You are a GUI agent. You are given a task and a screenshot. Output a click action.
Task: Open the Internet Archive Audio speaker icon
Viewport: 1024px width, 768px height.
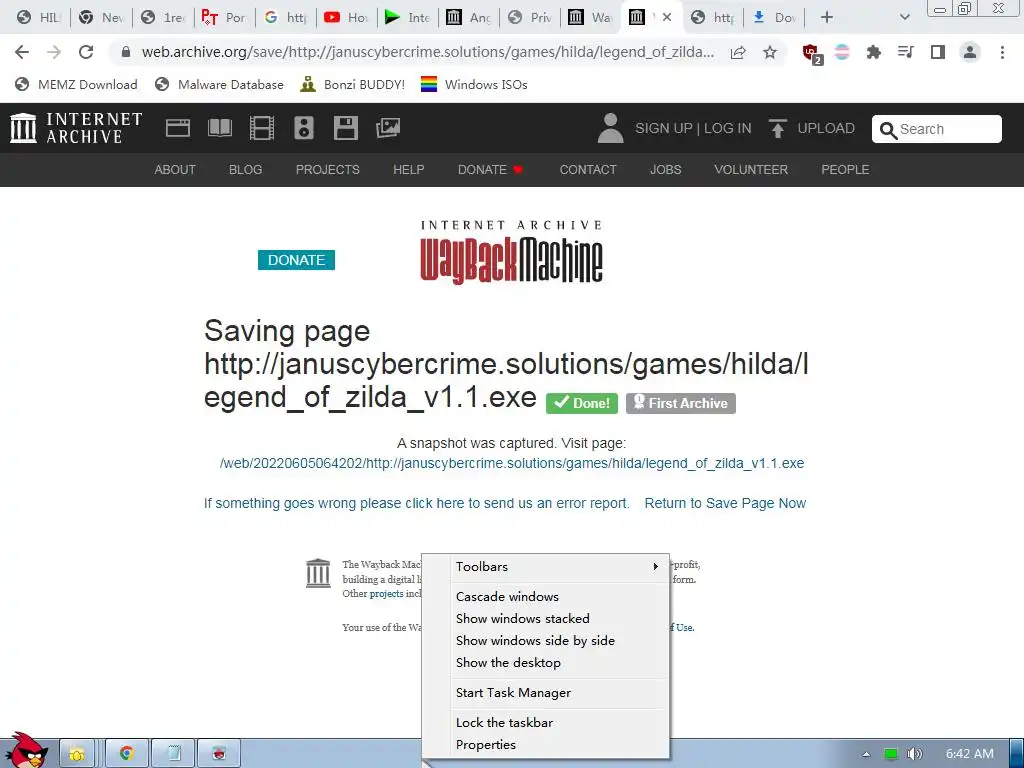(304, 128)
